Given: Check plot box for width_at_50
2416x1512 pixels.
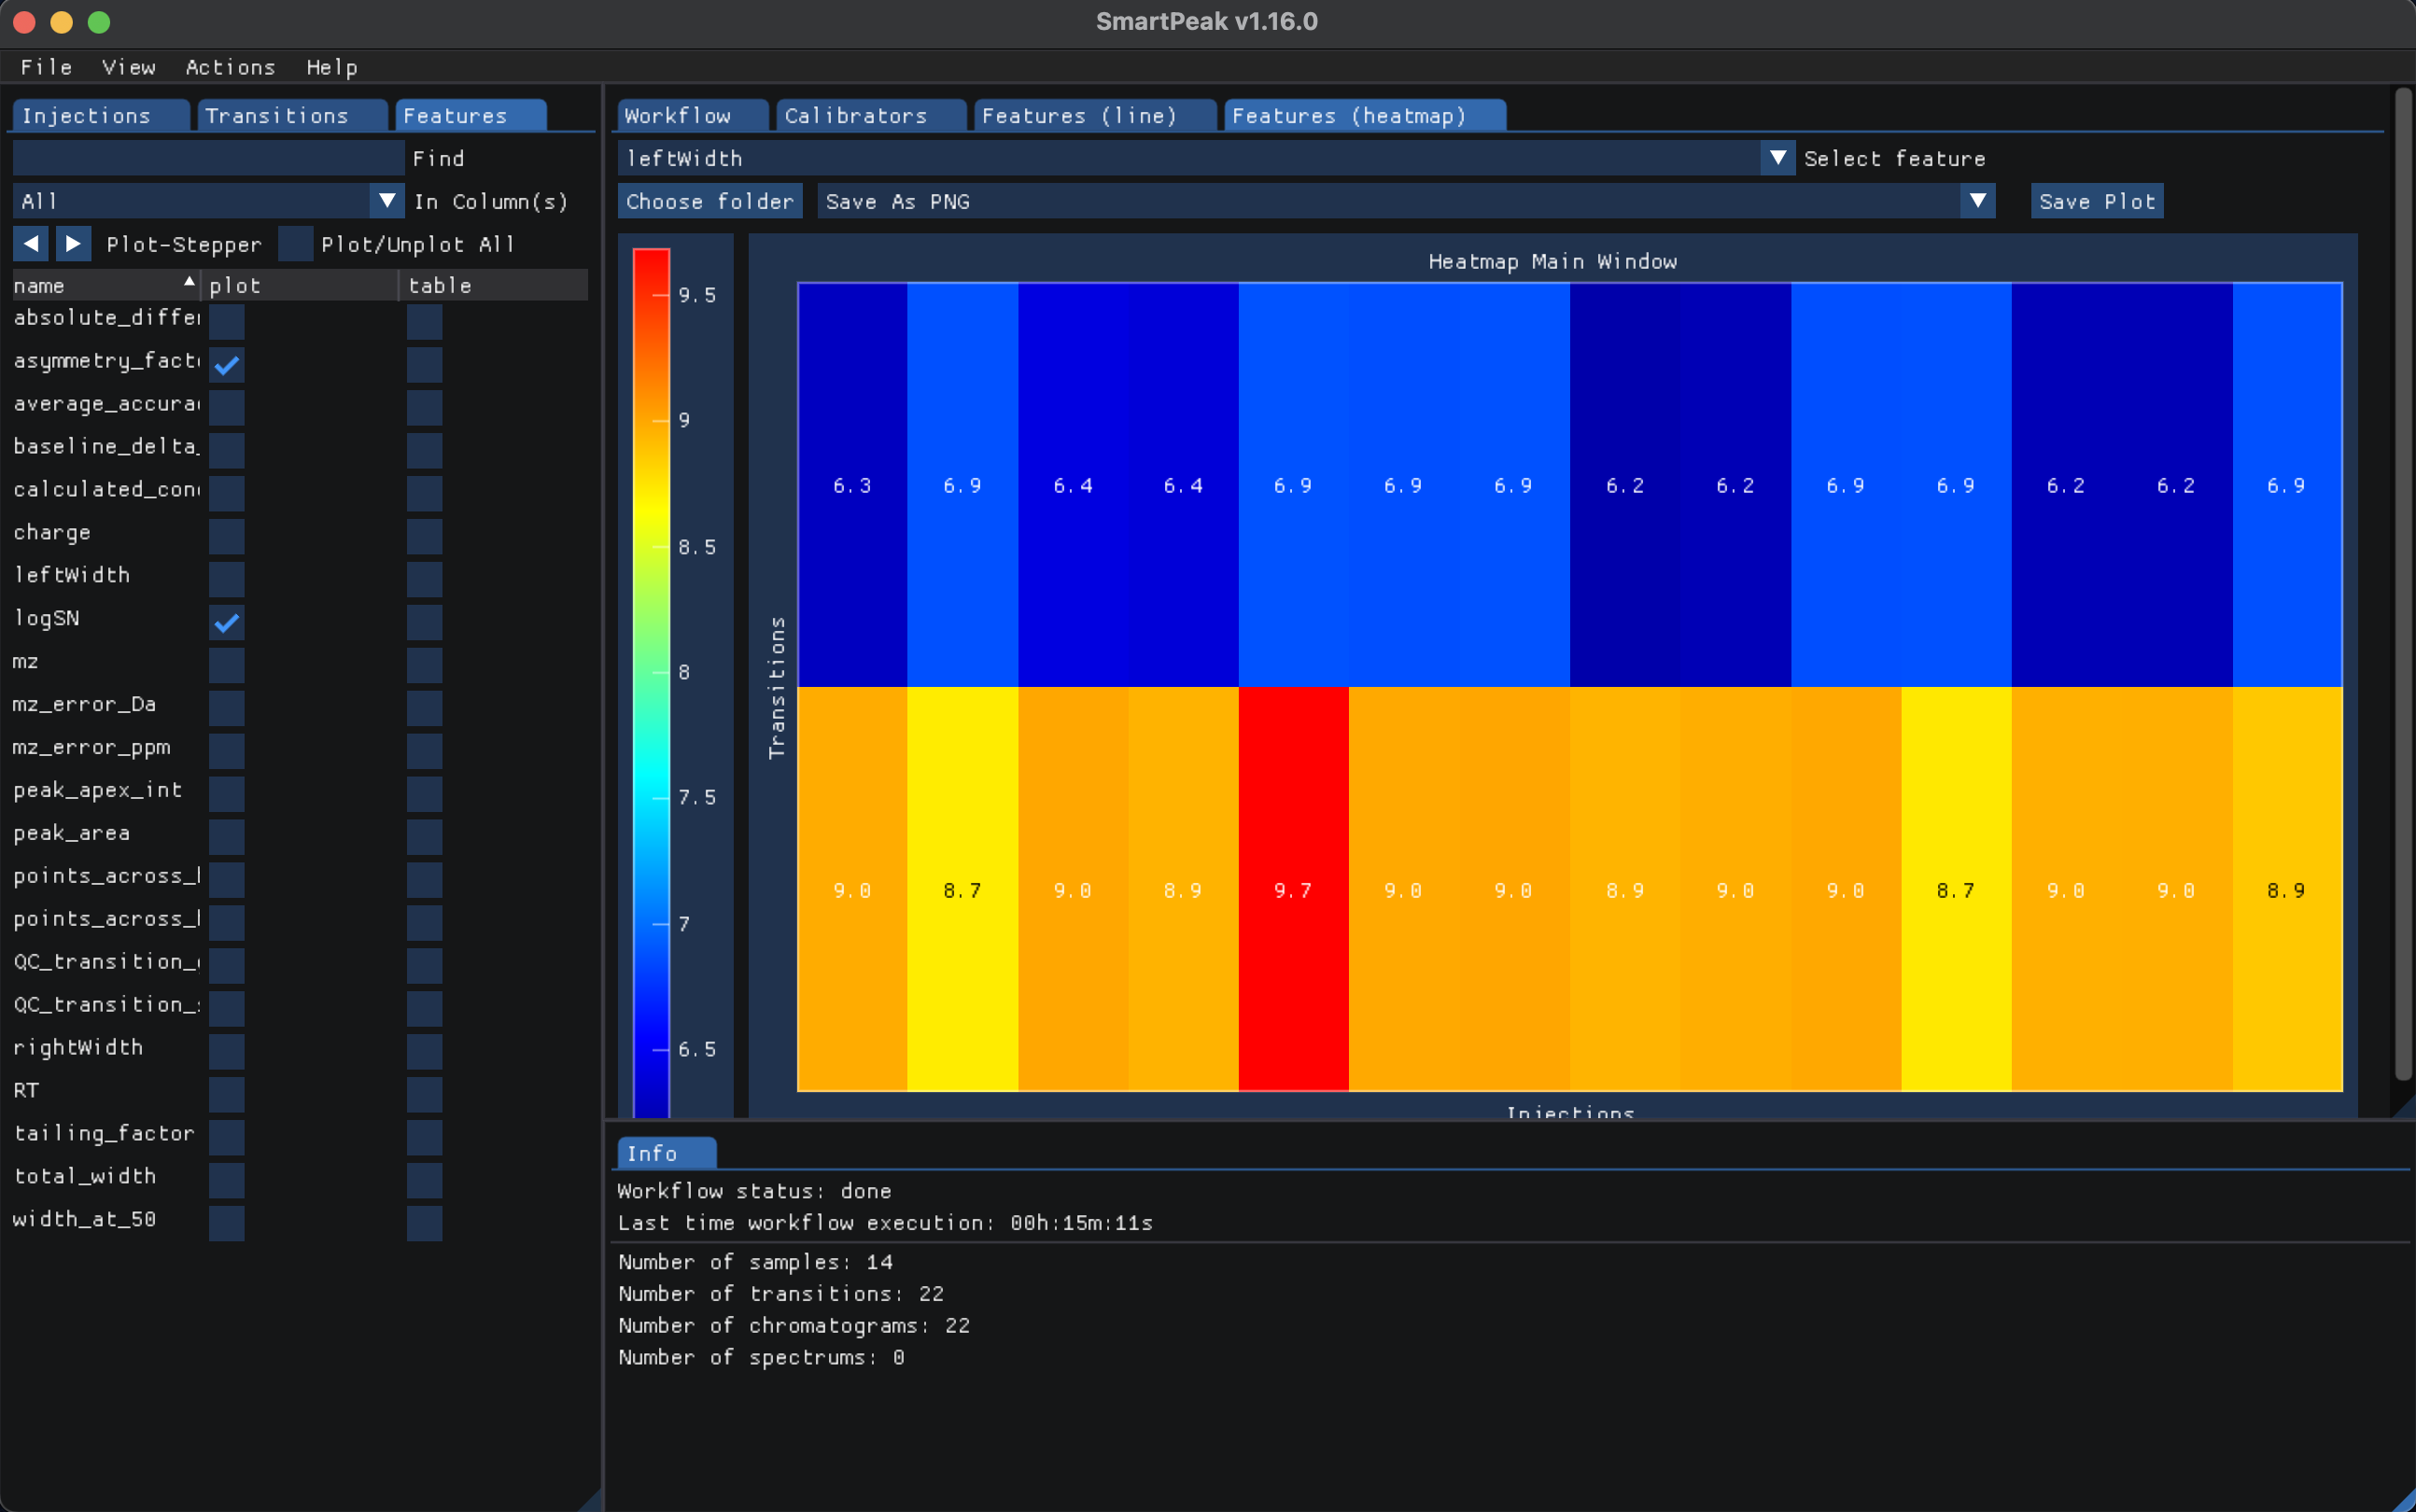Looking at the screenshot, I should (227, 1224).
